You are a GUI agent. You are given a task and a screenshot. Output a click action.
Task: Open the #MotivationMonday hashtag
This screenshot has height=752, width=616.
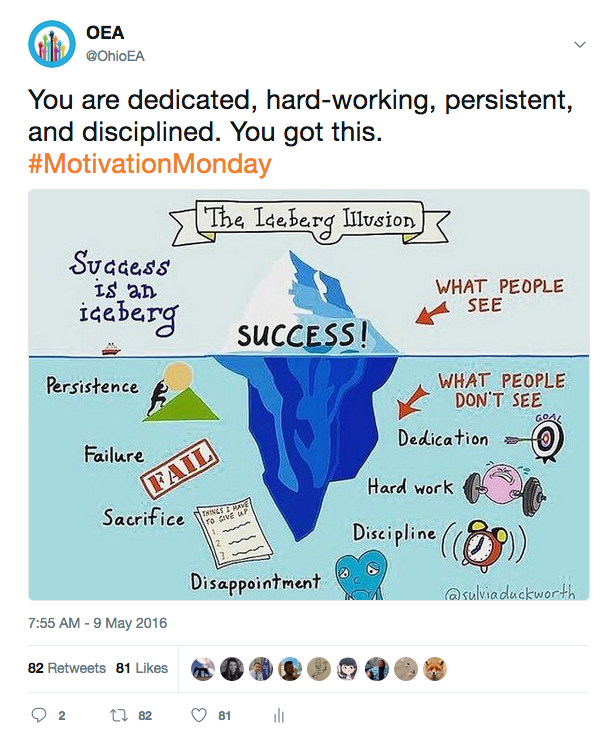[x=150, y=164]
